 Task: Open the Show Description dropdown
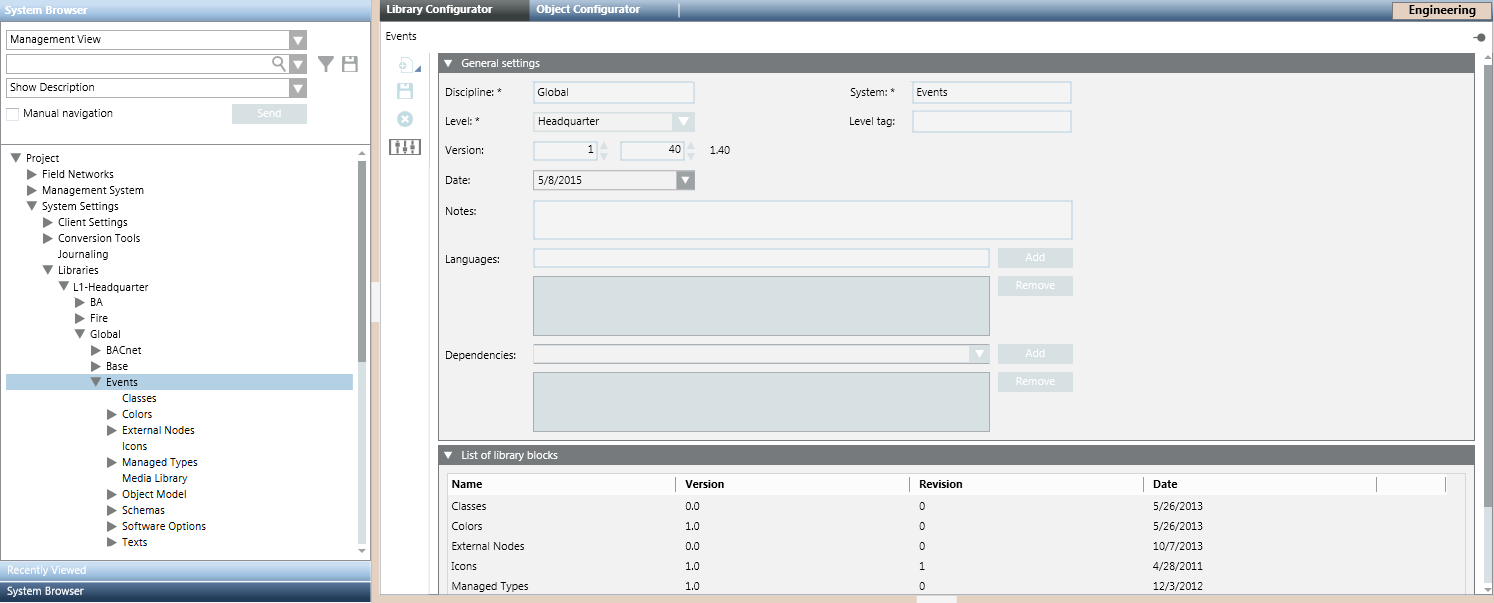[297, 88]
